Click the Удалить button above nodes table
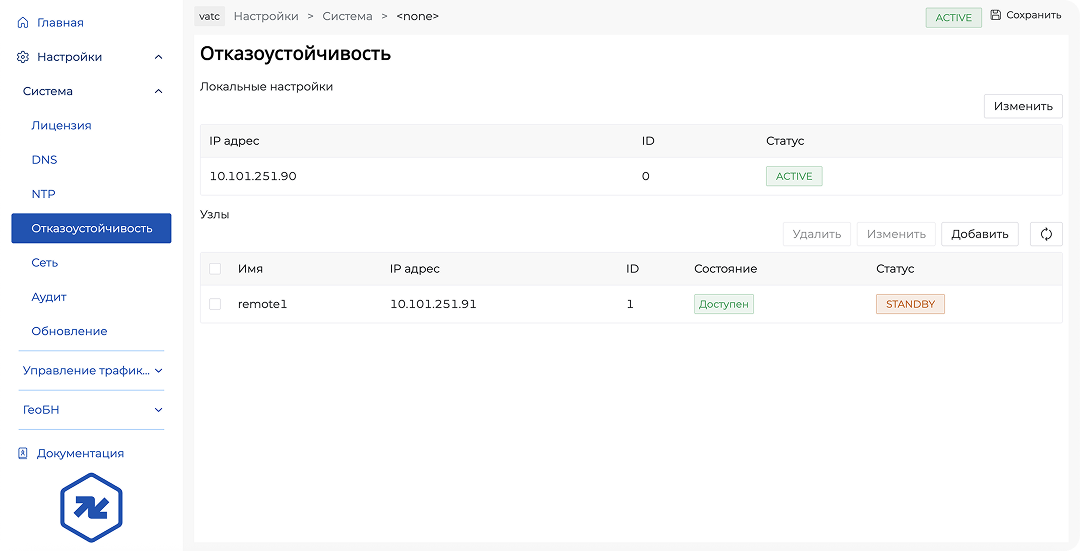The width and height of the screenshot is (1080, 551). 816,234
